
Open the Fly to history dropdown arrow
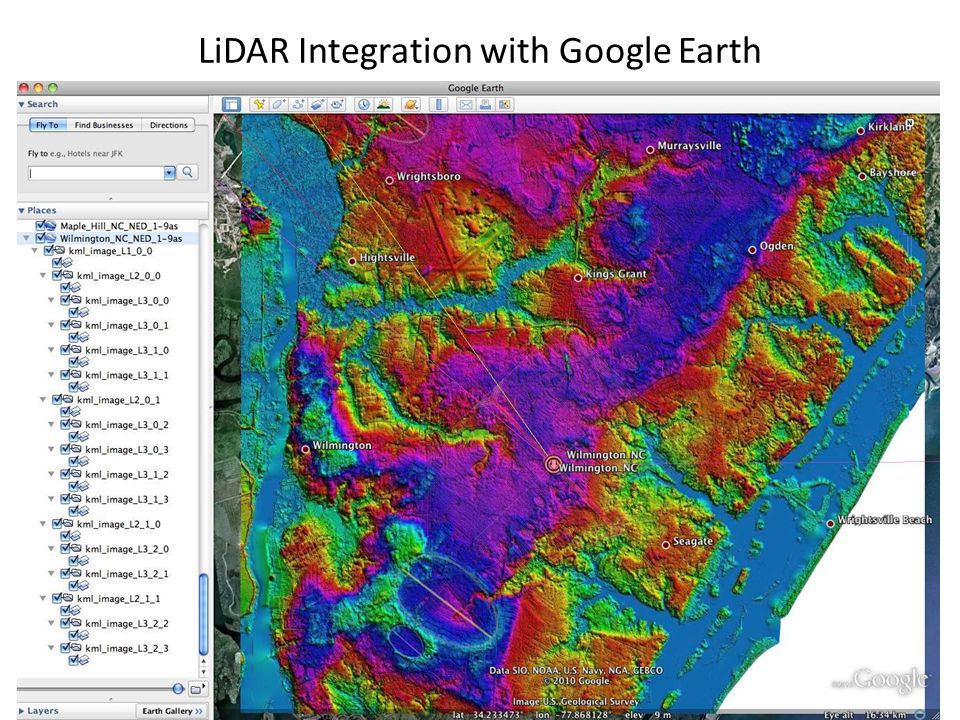point(170,173)
